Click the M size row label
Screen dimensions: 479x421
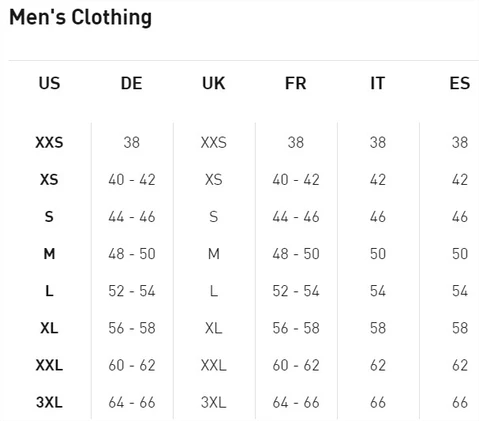(49, 254)
